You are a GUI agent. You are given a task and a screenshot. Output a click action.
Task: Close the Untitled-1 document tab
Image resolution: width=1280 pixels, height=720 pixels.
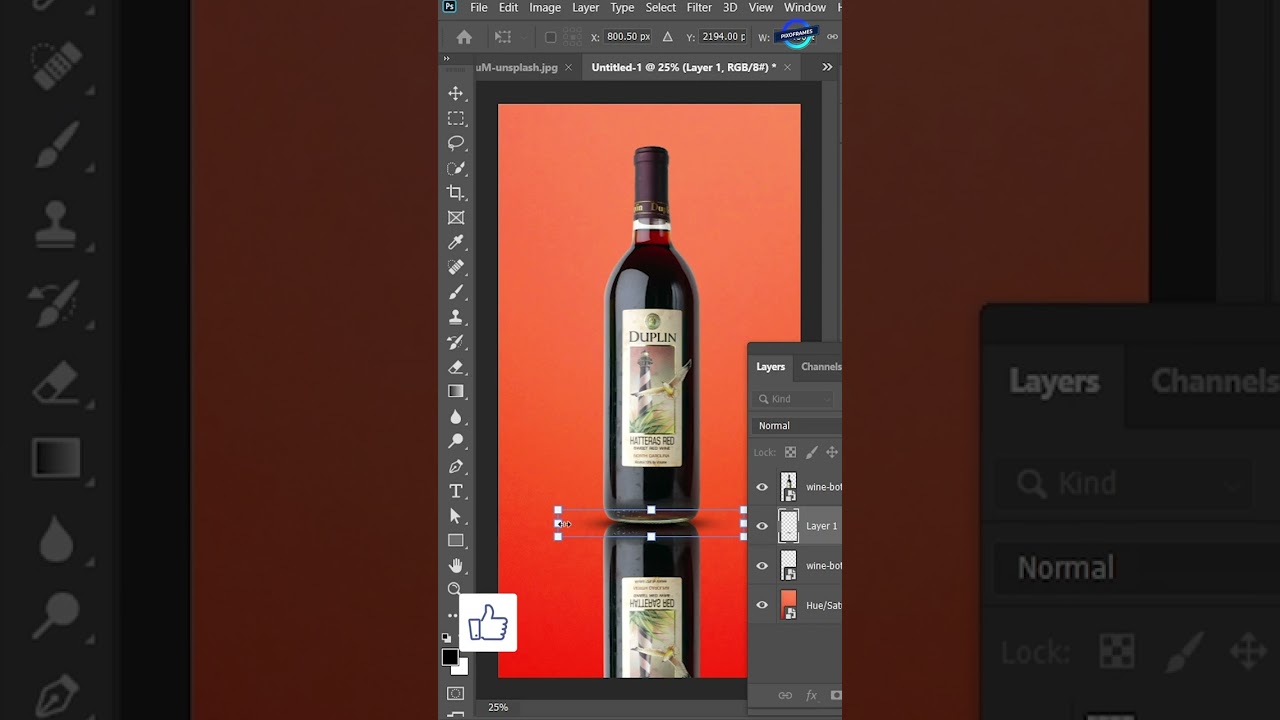[787, 67]
